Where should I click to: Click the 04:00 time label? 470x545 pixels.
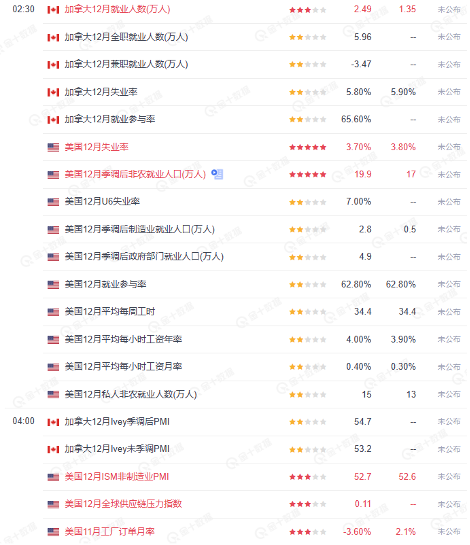23,421
